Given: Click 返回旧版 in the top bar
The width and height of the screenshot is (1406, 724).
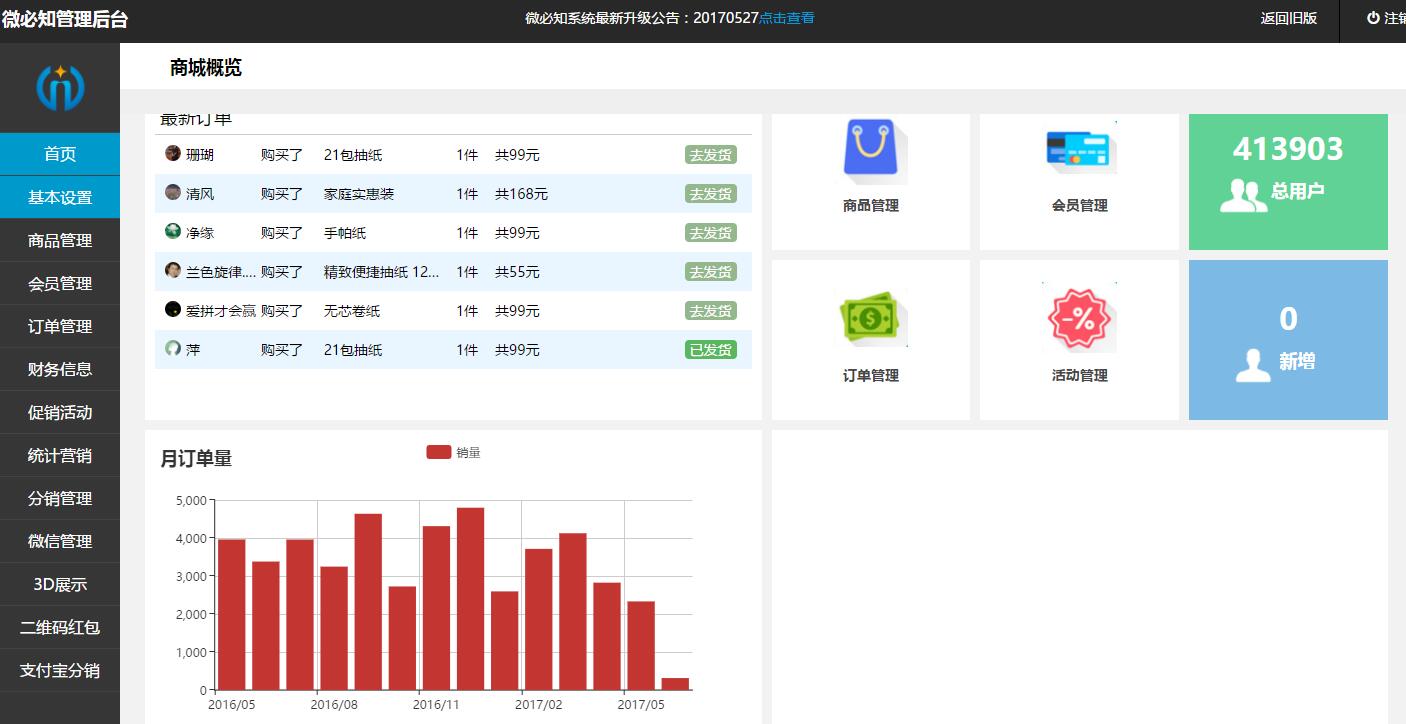Looking at the screenshot, I should coord(1288,18).
